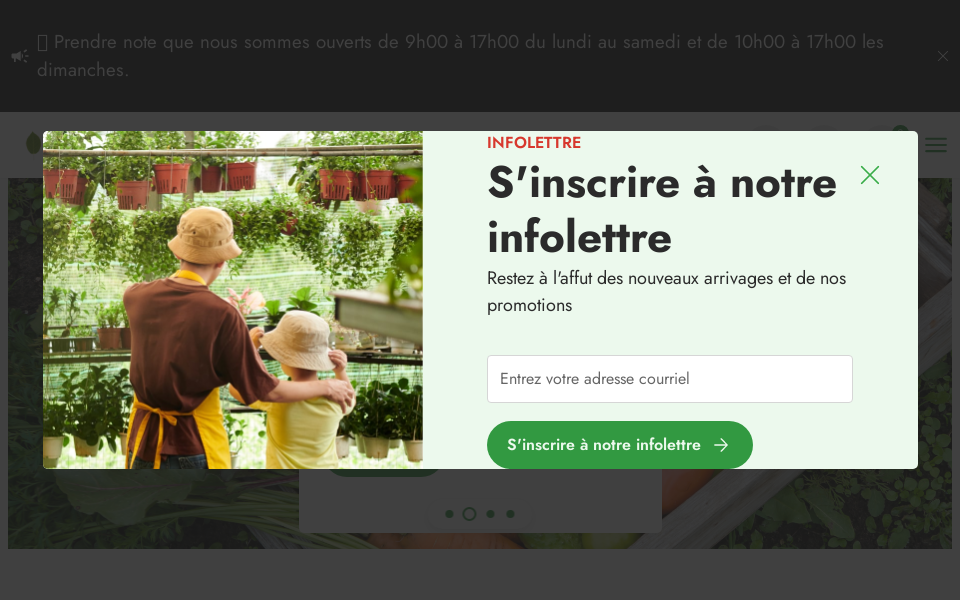Click the red 'INFOLETTRE' label

point(534,143)
